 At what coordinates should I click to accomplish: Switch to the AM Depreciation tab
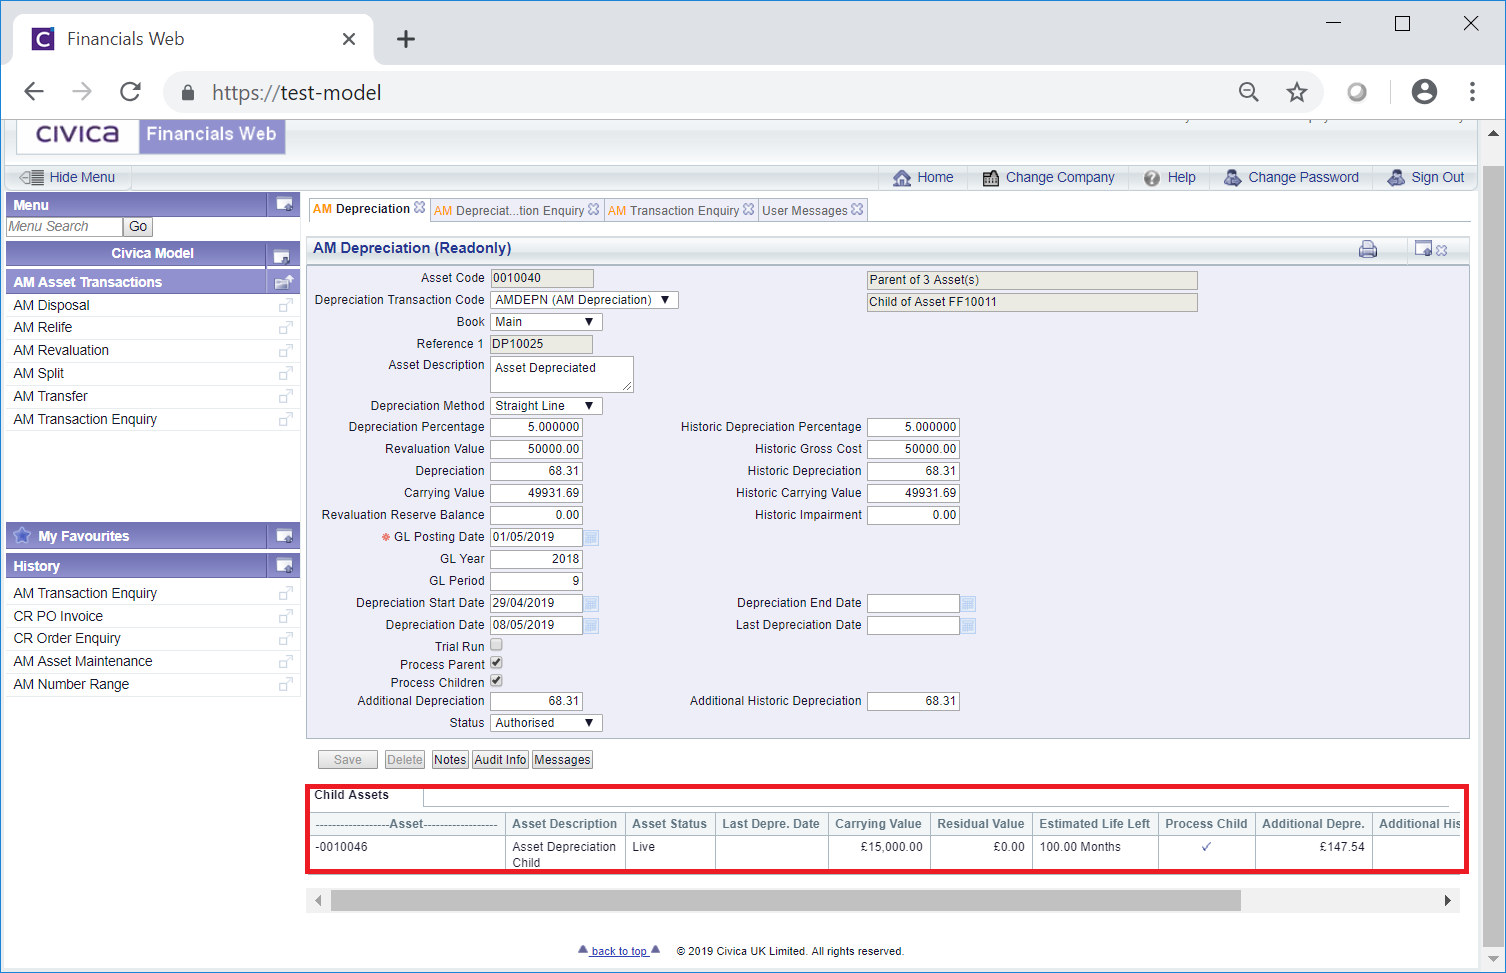tap(361, 209)
